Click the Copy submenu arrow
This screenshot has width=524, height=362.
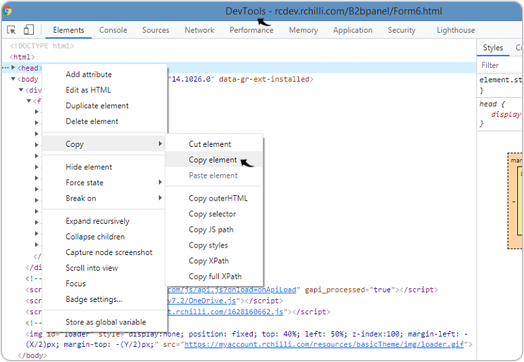click(x=160, y=144)
